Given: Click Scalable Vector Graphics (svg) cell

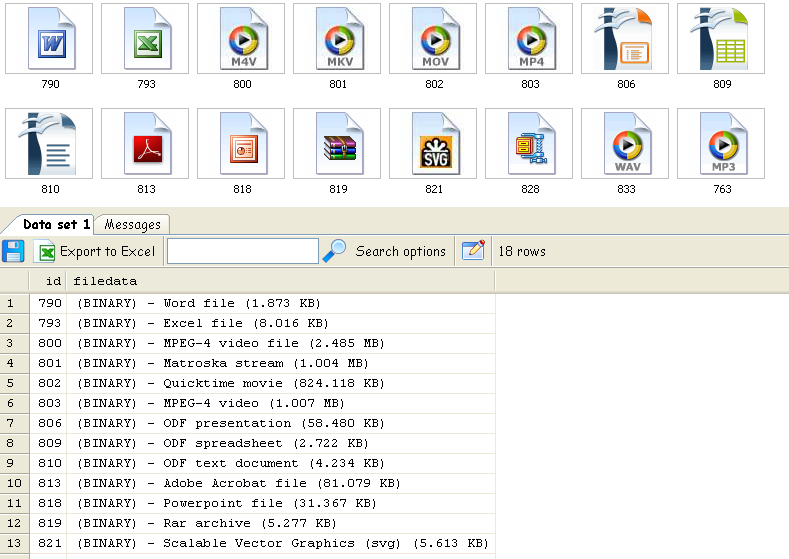Looking at the screenshot, I should 281,543.
